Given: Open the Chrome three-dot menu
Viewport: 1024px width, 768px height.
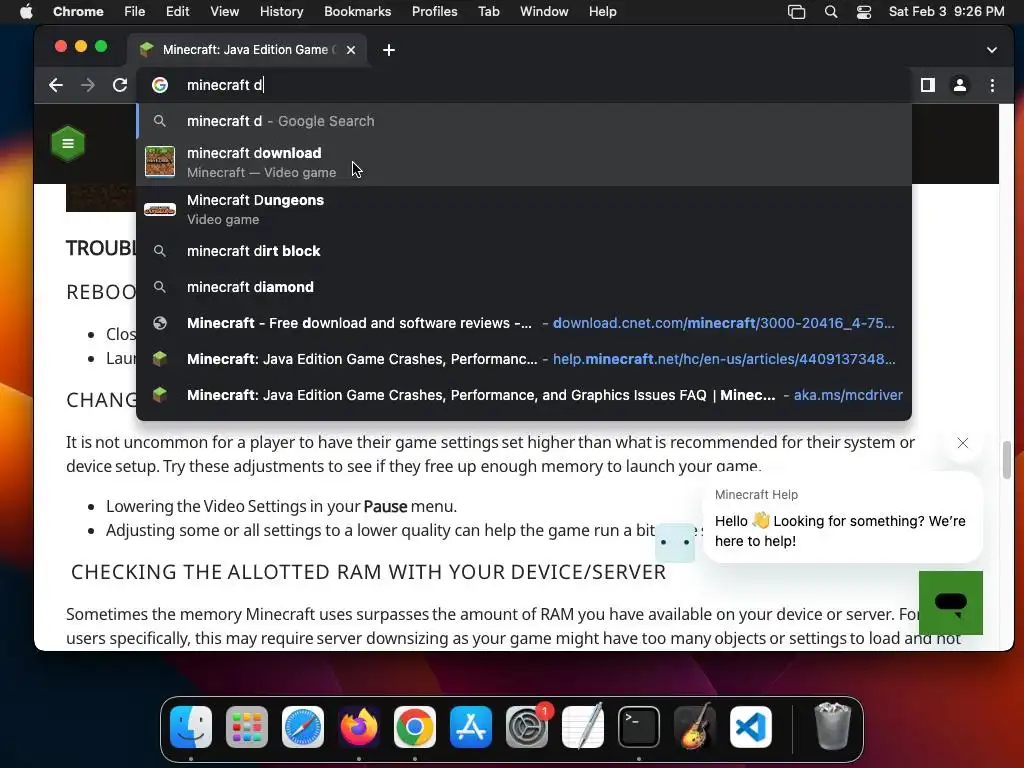Looking at the screenshot, I should (992, 85).
